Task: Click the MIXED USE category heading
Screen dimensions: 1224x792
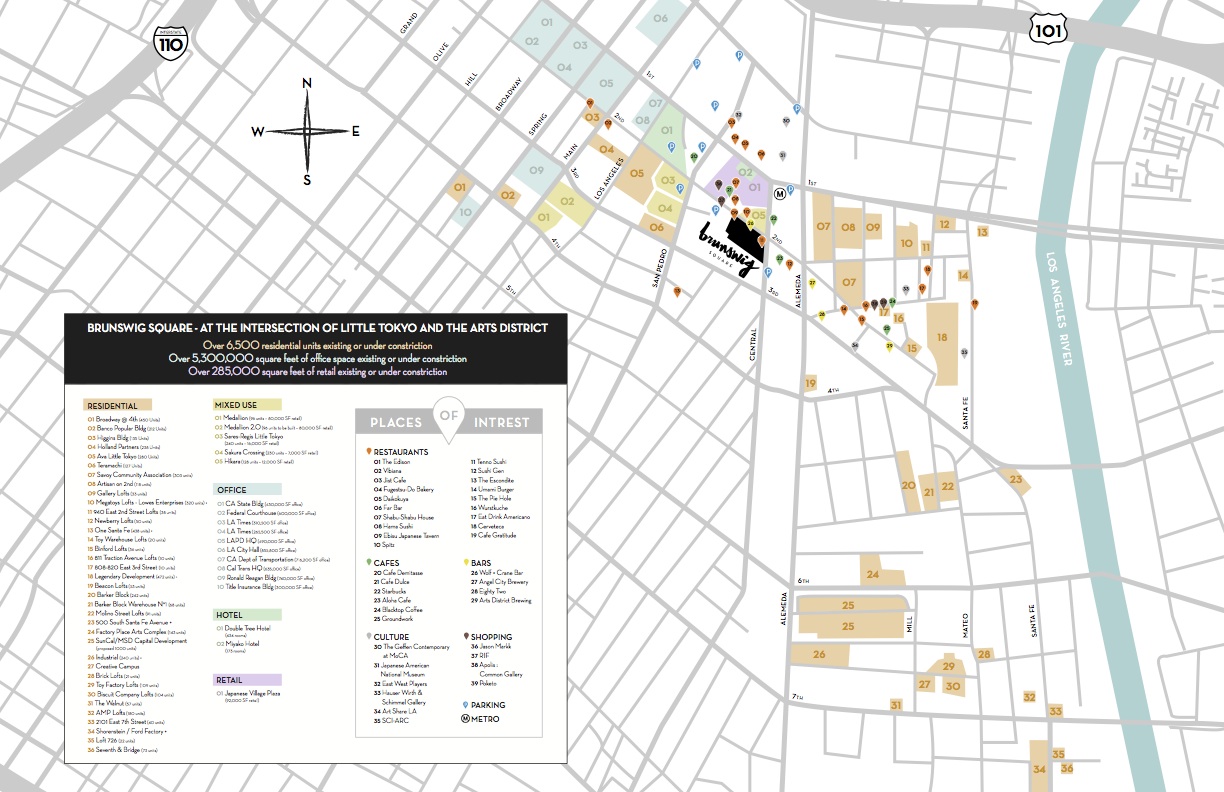Action: click(x=247, y=405)
